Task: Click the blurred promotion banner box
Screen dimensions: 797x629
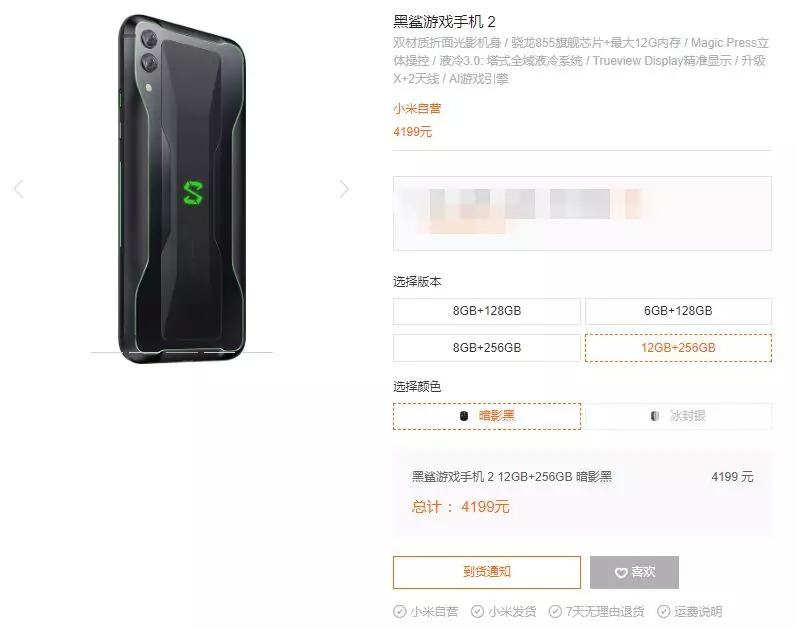Action: point(582,214)
